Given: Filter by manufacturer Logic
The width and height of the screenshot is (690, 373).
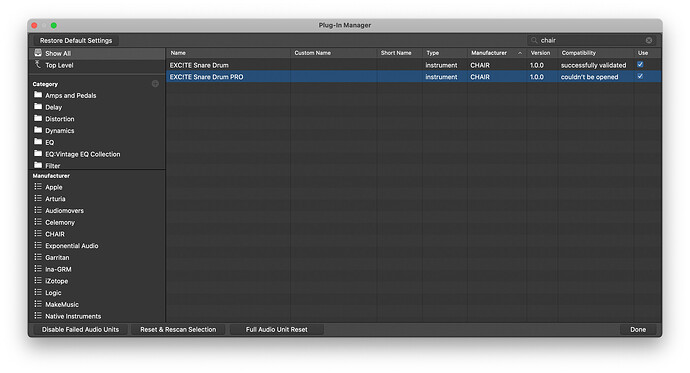Looking at the screenshot, I should click(x=97, y=293).
